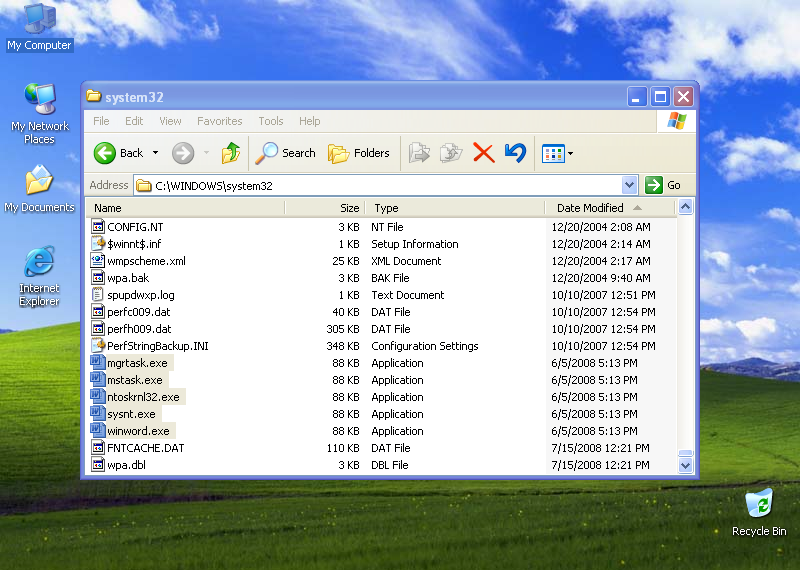The height and width of the screenshot is (570, 800).
Task: Select the Recycle Bin desktop icon
Action: click(759, 504)
